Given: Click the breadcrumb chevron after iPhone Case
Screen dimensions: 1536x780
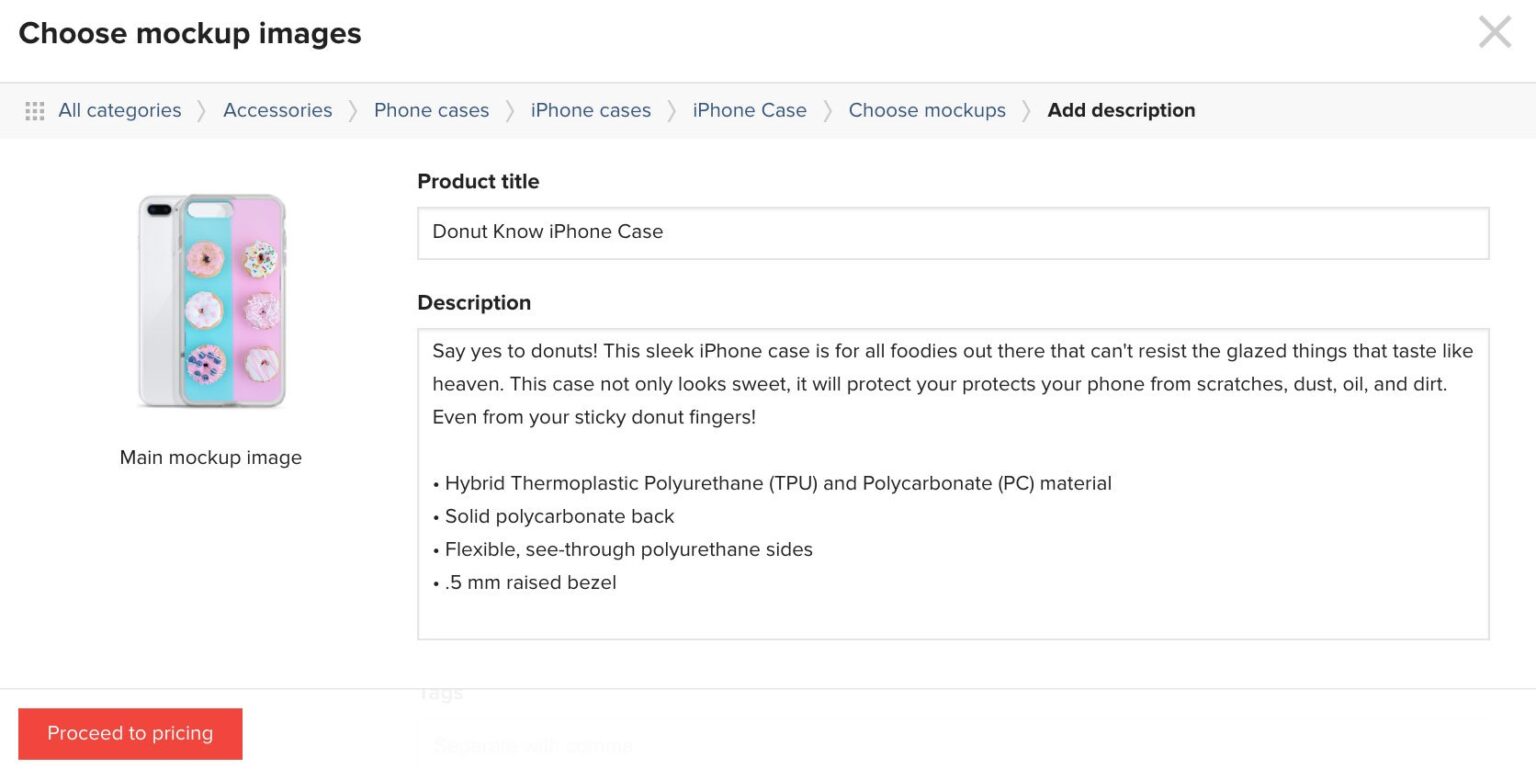Looking at the screenshot, I should (x=826, y=110).
